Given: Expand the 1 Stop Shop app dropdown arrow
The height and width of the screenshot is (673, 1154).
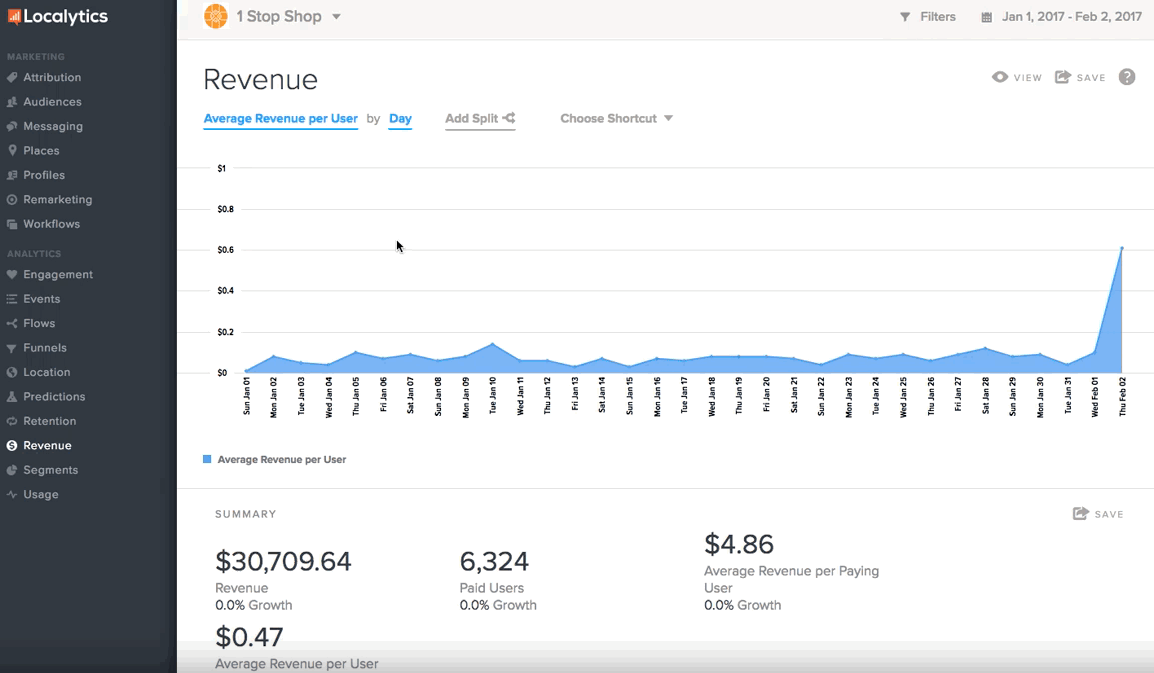Looking at the screenshot, I should 336,17.
